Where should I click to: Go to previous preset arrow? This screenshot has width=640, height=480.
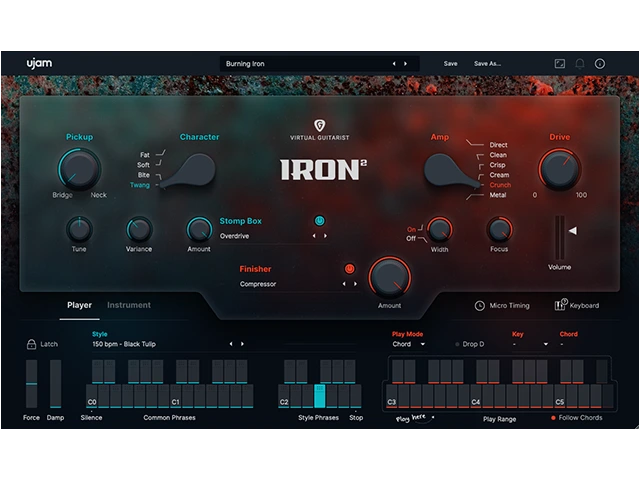tap(394, 64)
